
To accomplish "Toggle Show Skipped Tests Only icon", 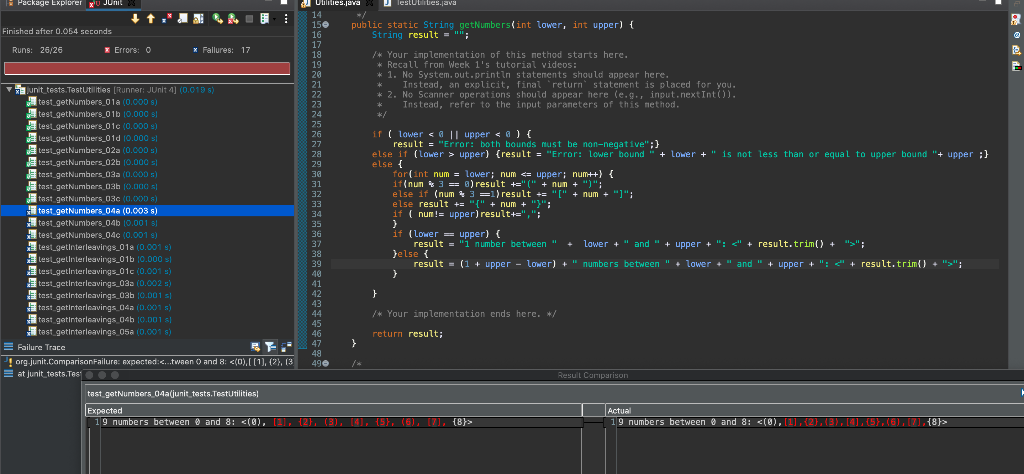I will (183, 18).
